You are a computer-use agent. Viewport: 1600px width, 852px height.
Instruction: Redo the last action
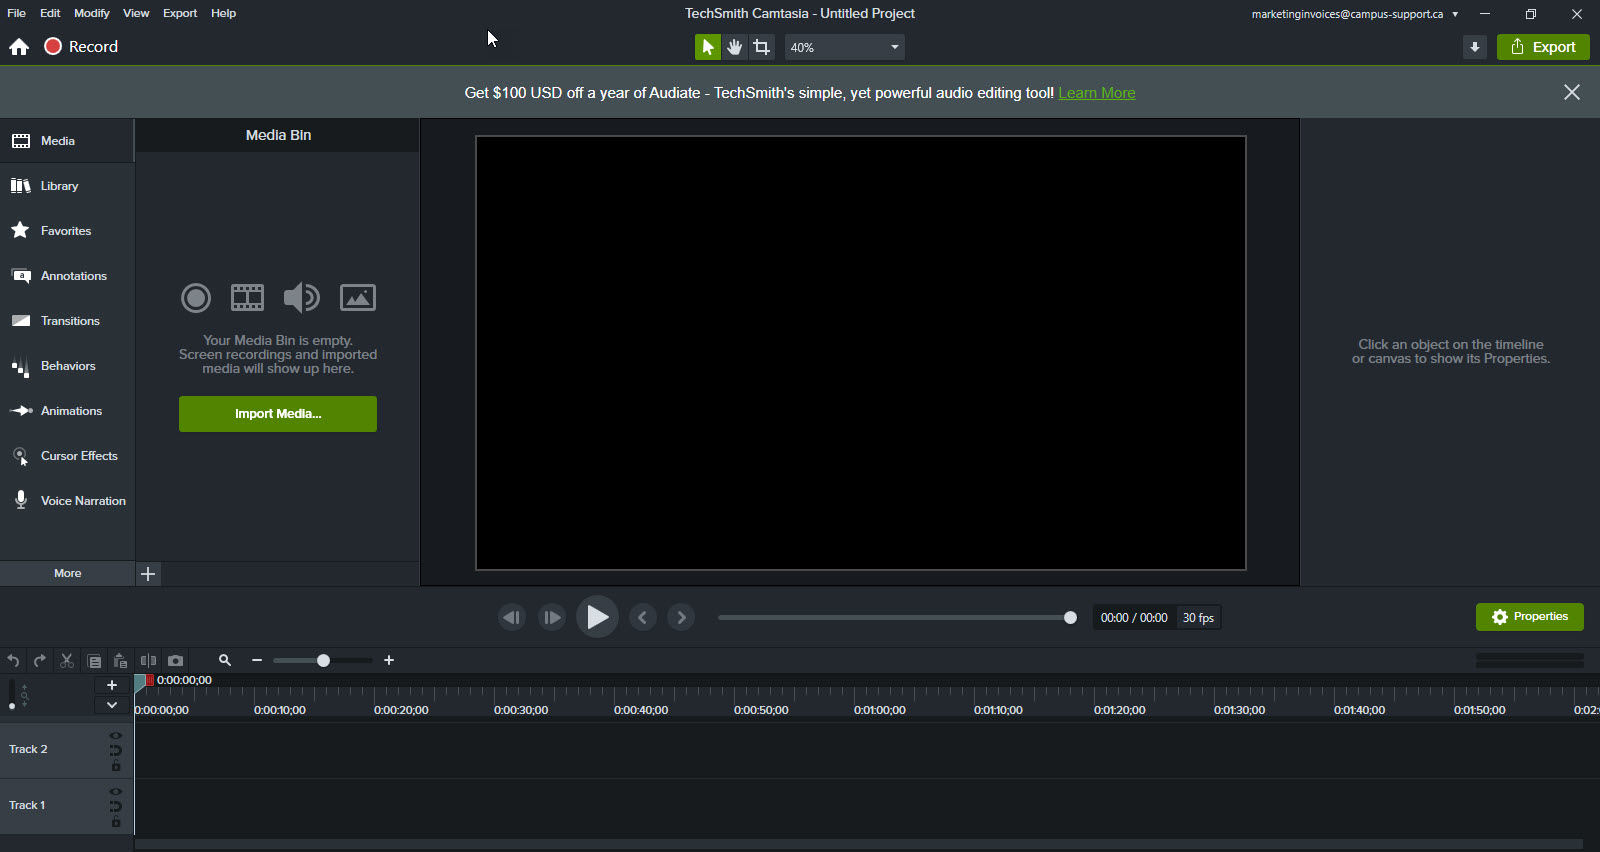(x=40, y=661)
